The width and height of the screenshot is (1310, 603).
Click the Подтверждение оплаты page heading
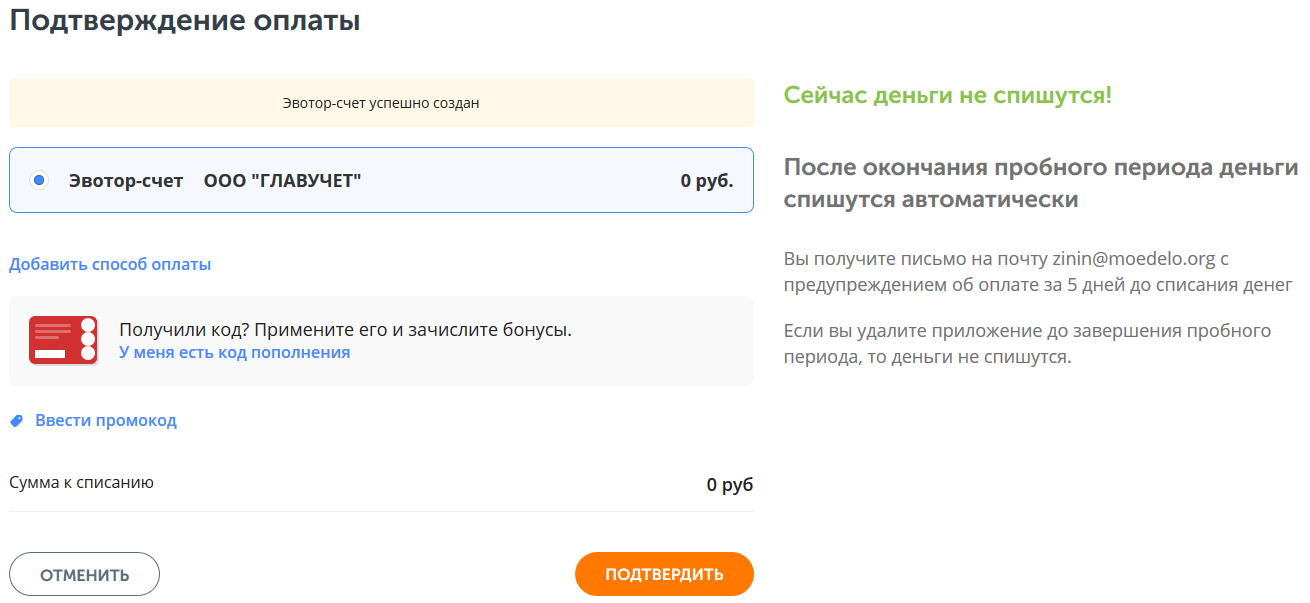pyautogui.click(x=185, y=21)
